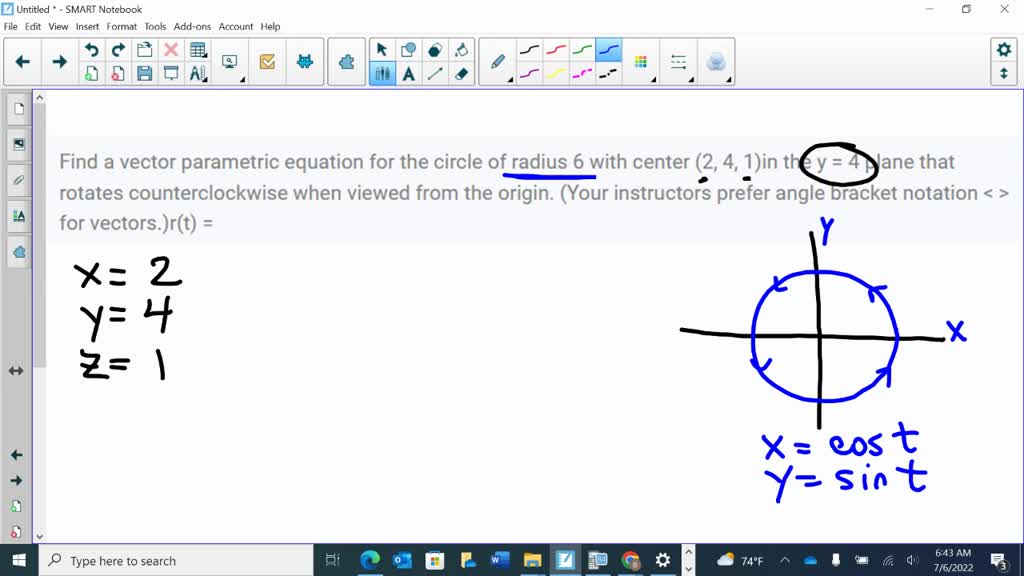Select the red pen color swatch
The width and height of the screenshot is (1024, 576).
pos(557,49)
